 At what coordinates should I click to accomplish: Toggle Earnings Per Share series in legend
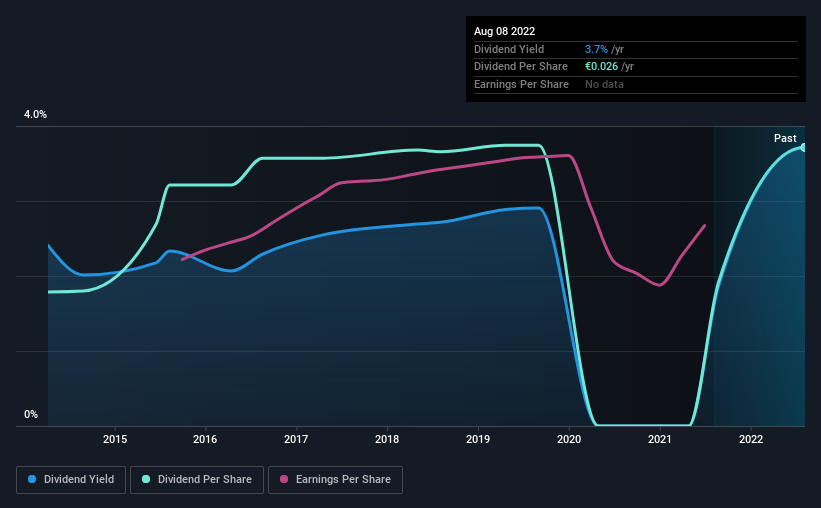(x=335, y=480)
